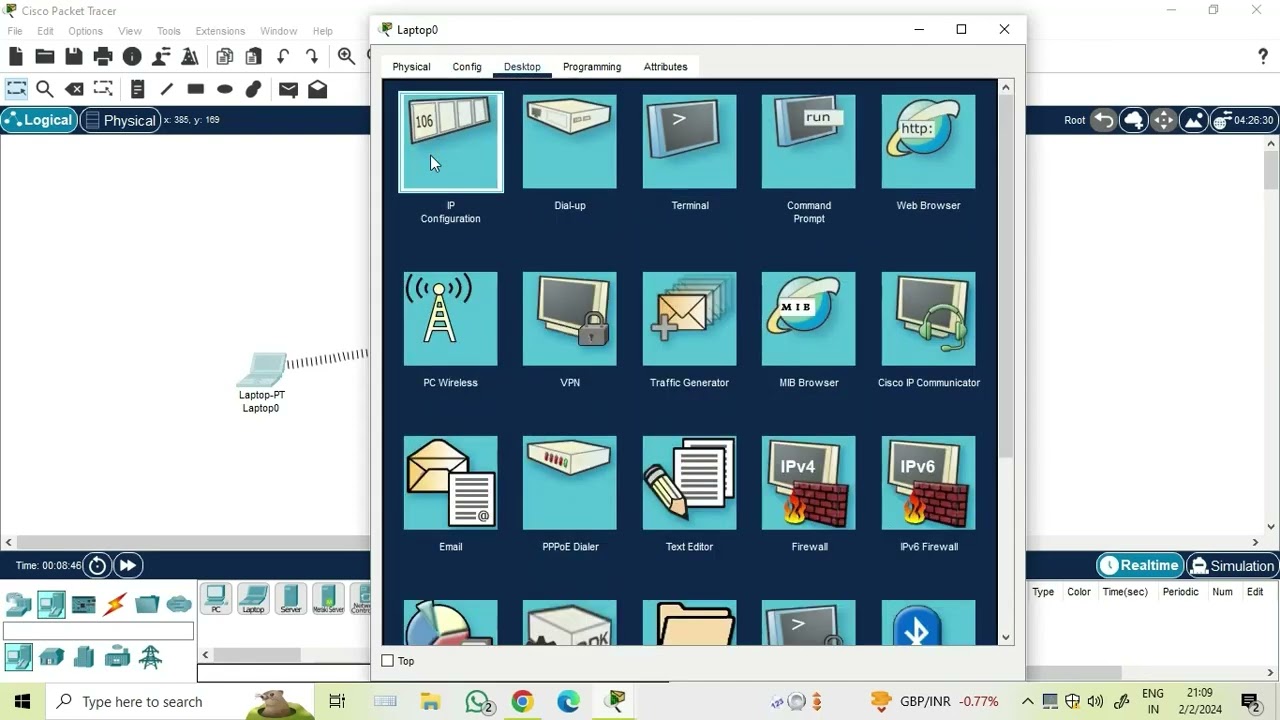Click the New file toolbar icon
The height and width of the screenshot is (720, 1280).
click(x=16, y=57)
